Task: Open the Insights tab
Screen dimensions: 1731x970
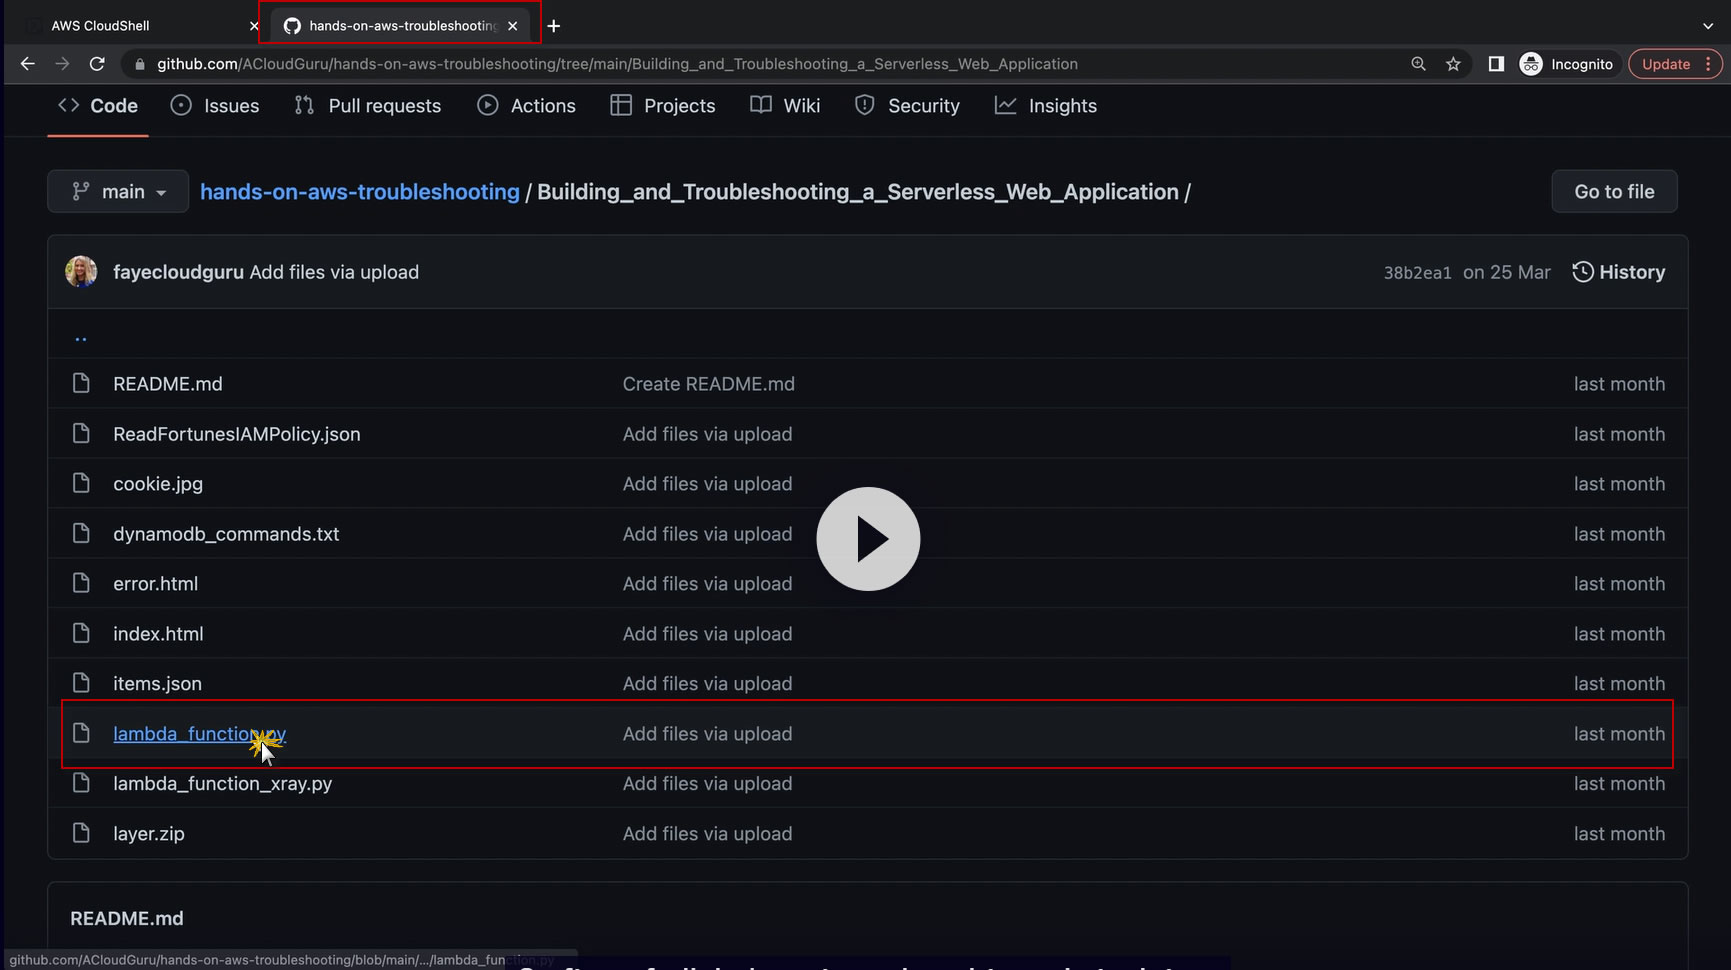Action: tap(1046, 106)
